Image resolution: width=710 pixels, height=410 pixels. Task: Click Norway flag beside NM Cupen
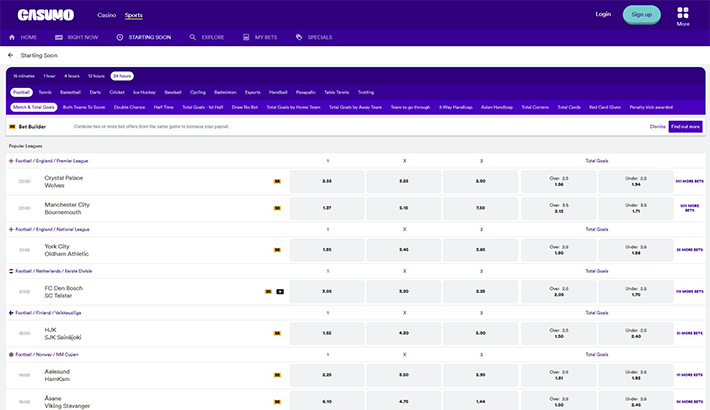tap(11, 354)
